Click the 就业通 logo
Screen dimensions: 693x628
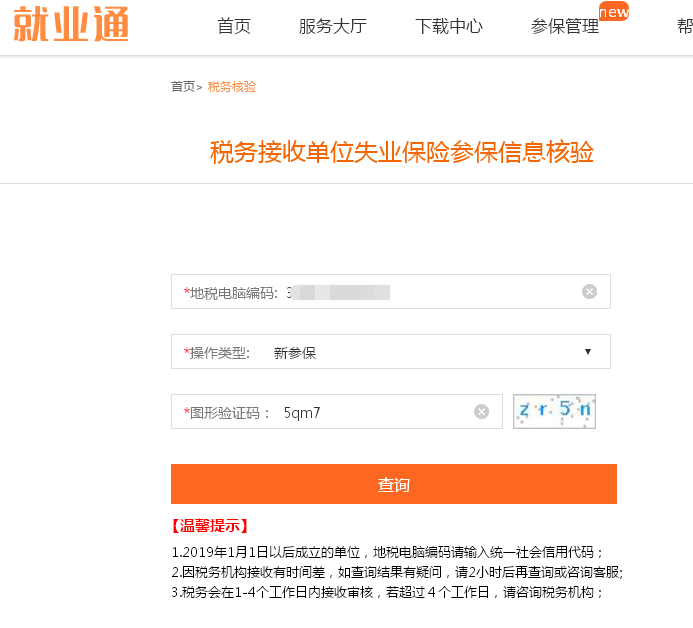[x=71, y=24]
